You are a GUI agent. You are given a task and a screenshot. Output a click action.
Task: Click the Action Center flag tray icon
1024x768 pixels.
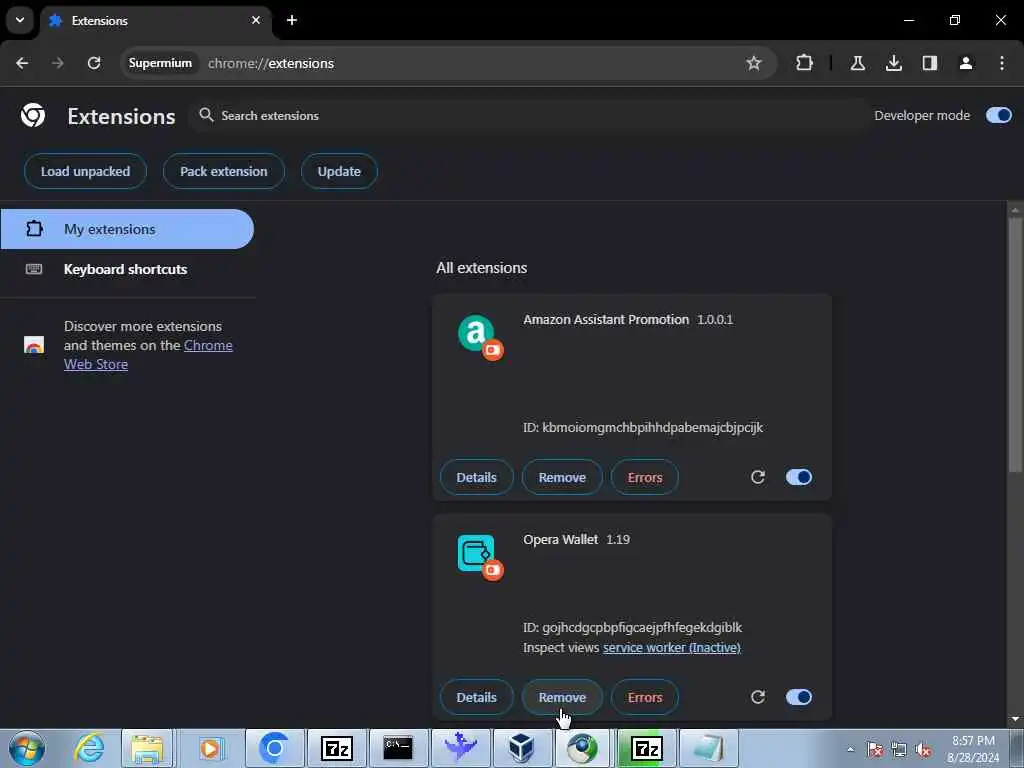click(x=875, y=750)
